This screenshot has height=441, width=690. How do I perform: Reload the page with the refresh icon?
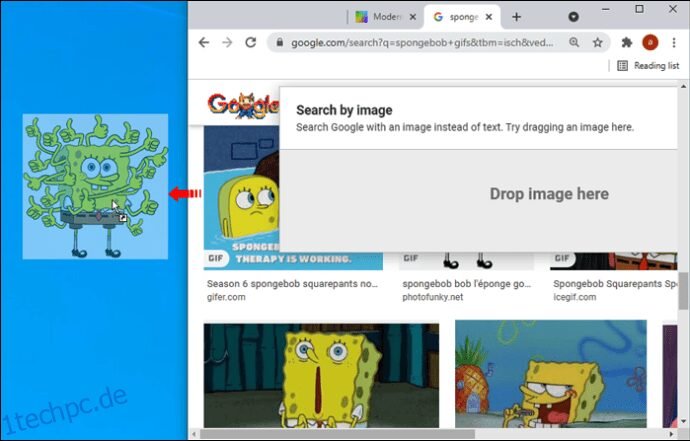pyautogui.click(x=251, y=42)
